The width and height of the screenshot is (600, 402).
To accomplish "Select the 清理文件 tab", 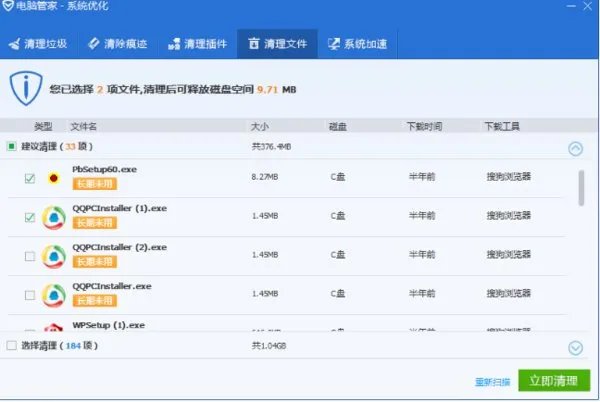I will tap(277, 44).
